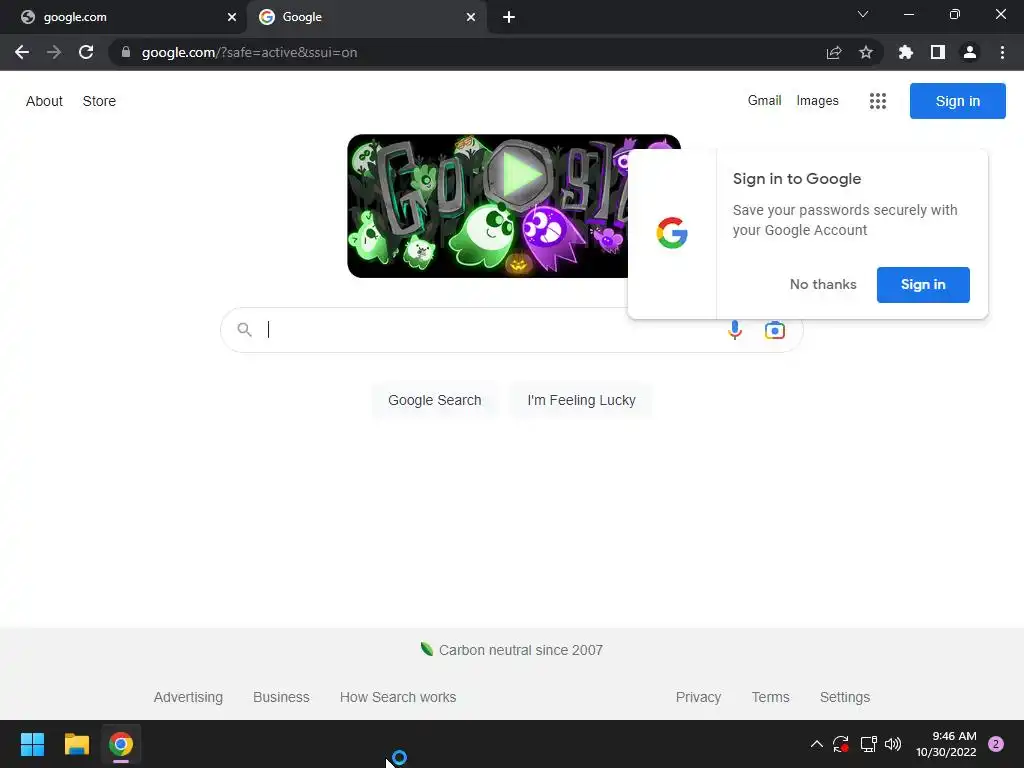View site info via the lock icon

(126, 52)
